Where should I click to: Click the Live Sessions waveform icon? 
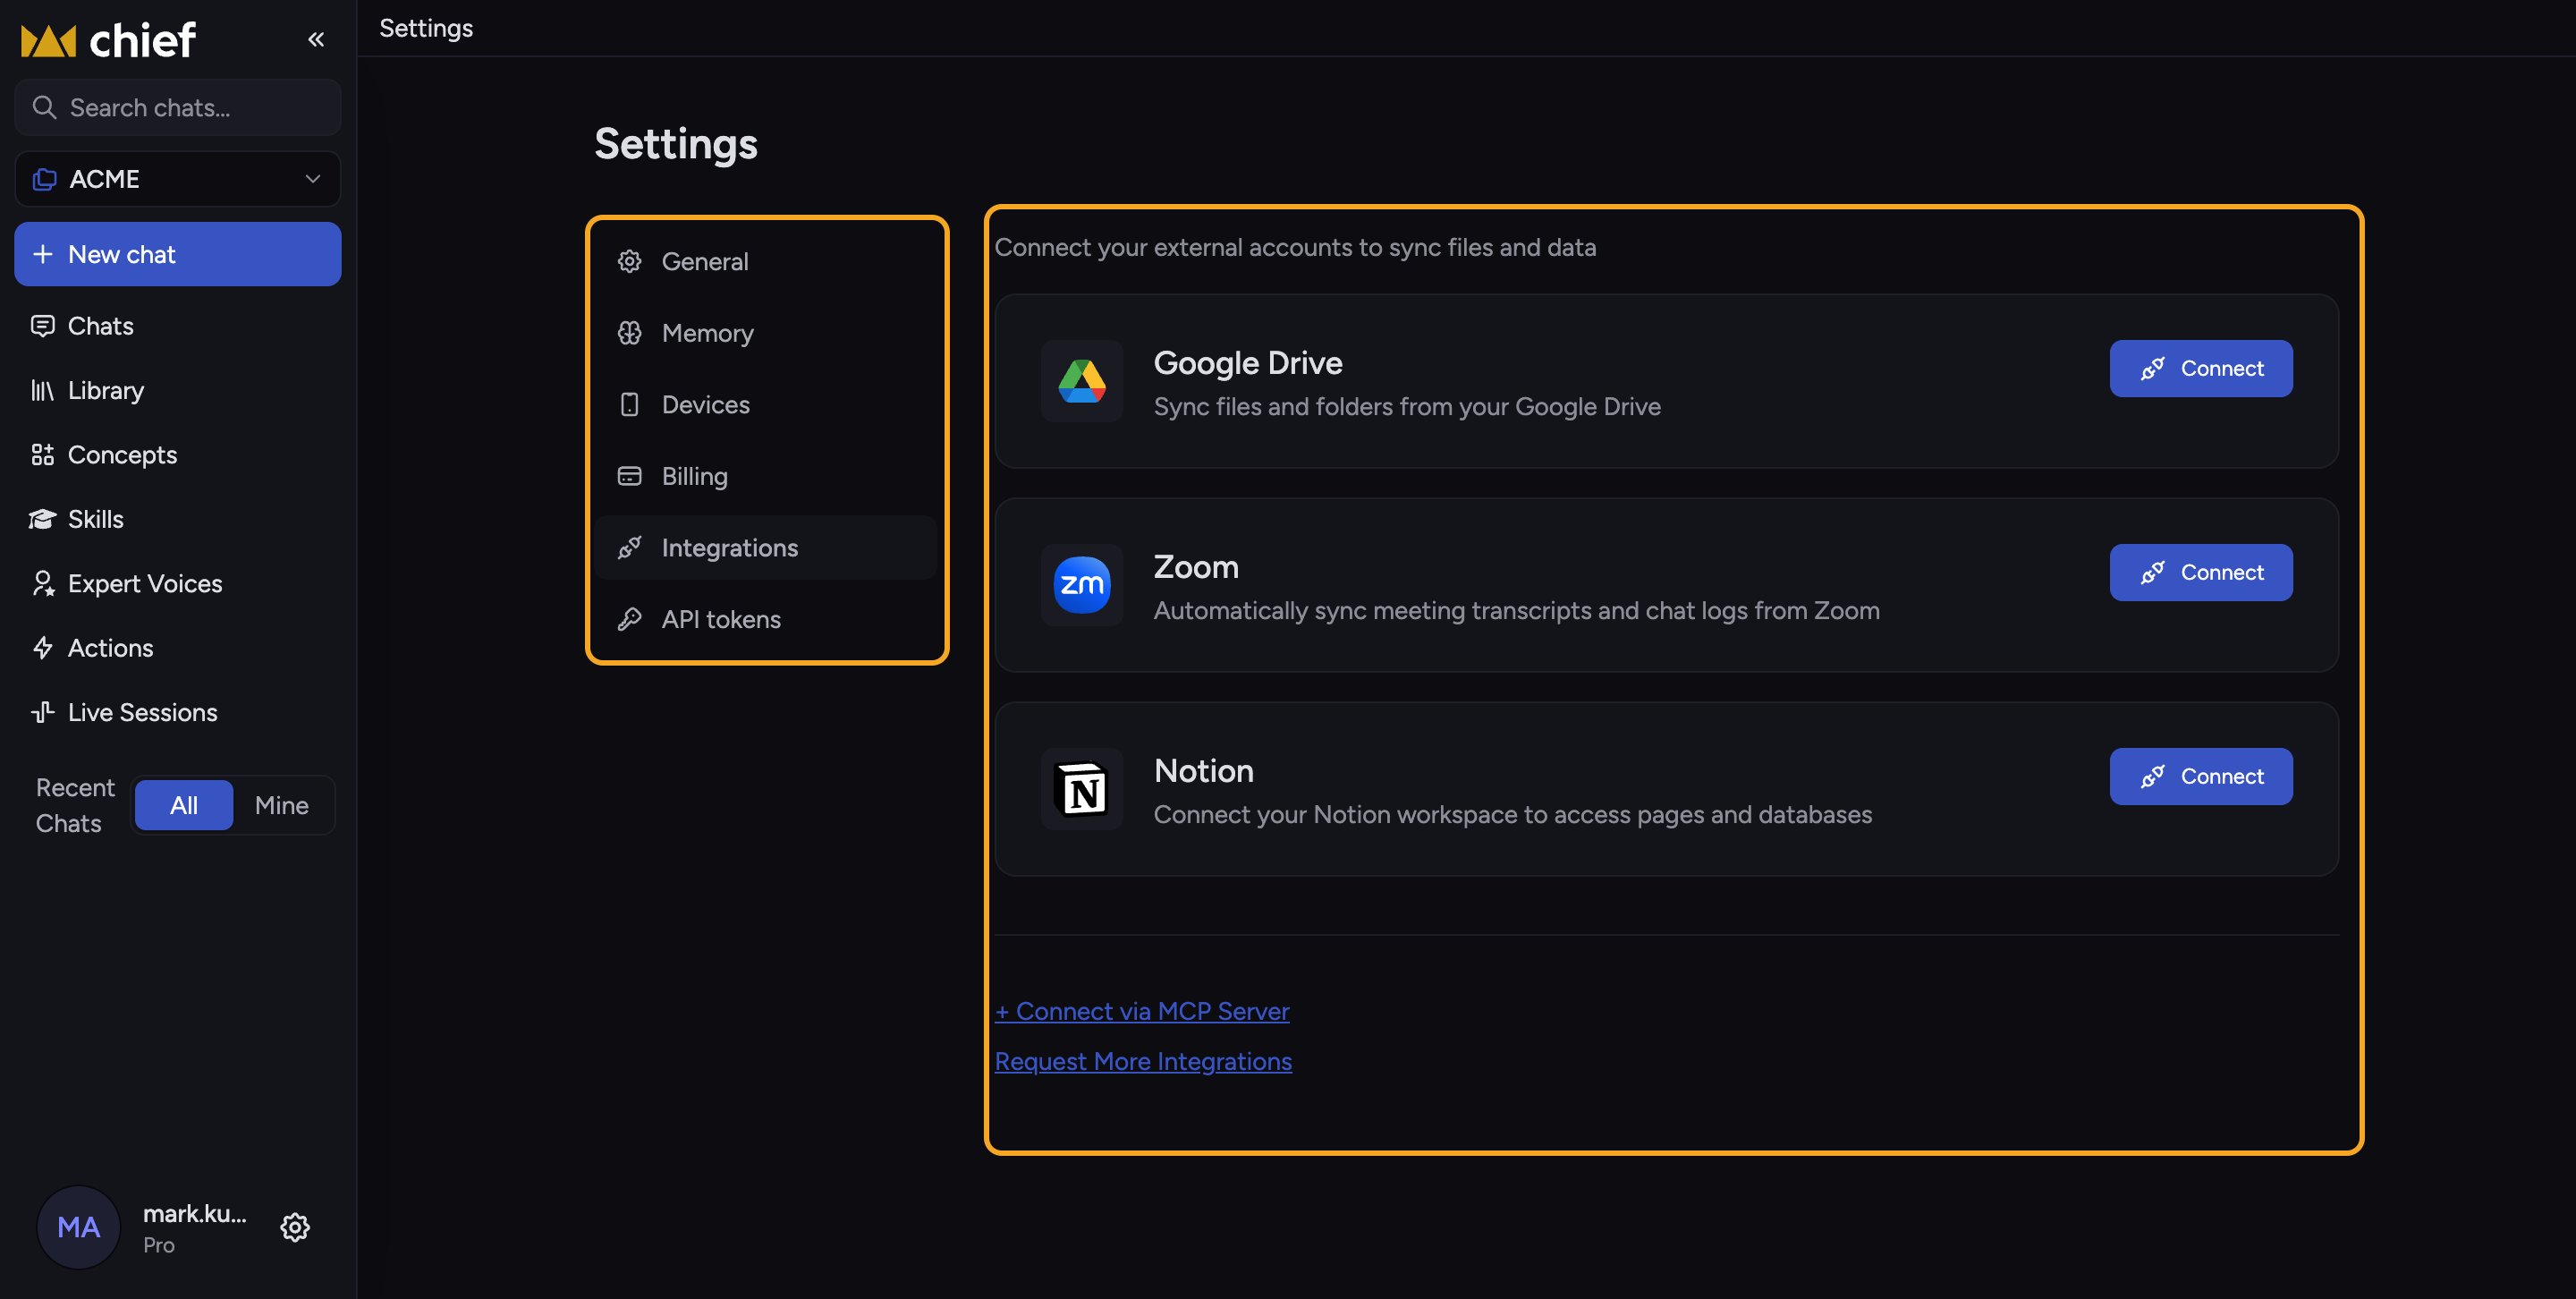coord(42,712)
